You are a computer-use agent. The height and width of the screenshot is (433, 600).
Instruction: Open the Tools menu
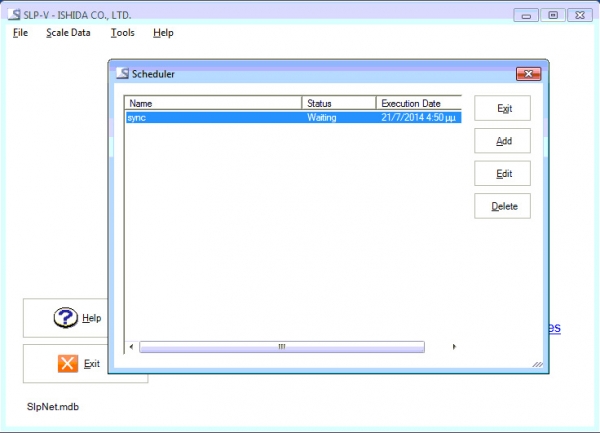[122, 32]
